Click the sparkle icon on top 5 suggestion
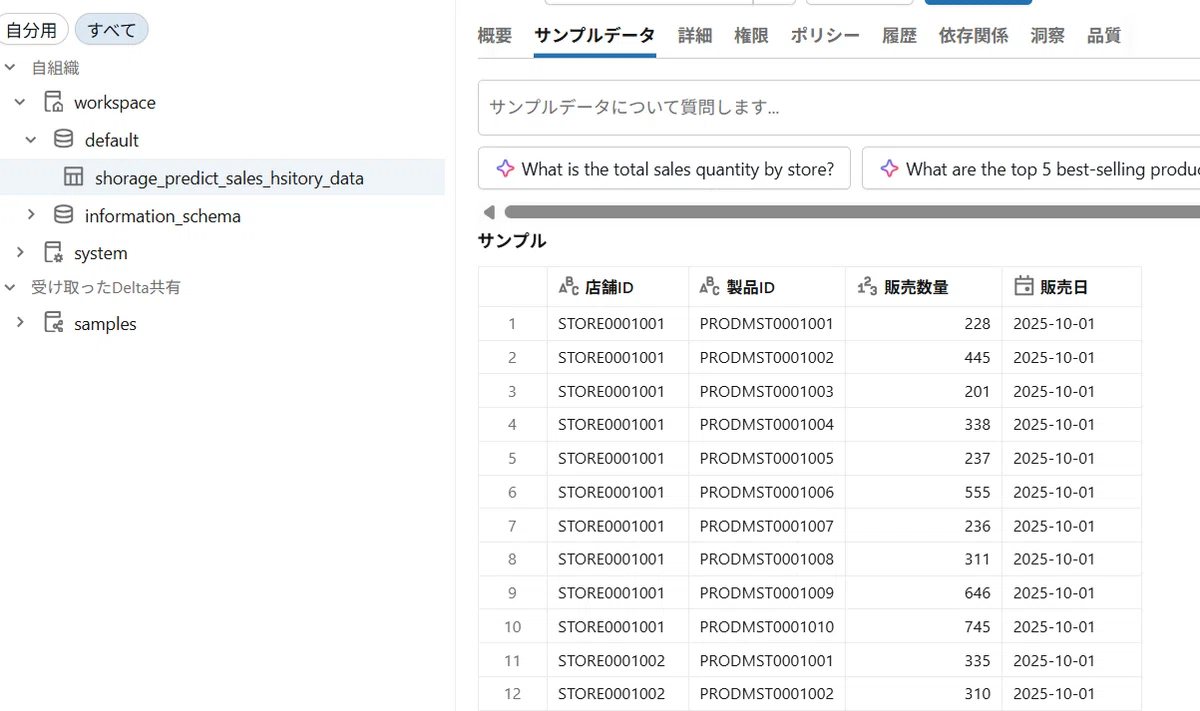The width and height of the screenshot is (1200, 711). pos(889,169)
